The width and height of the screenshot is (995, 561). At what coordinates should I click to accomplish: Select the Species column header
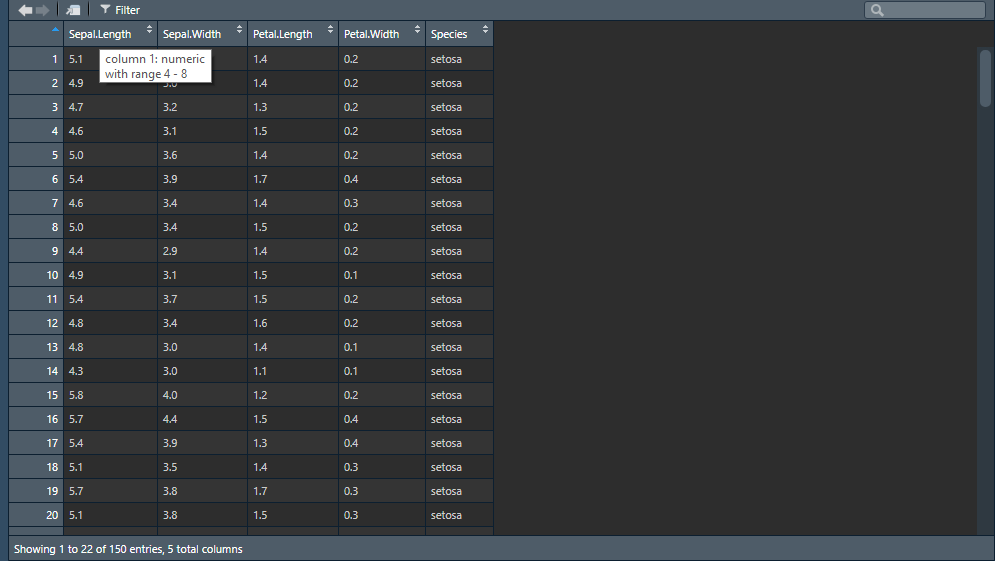[449, 34]
